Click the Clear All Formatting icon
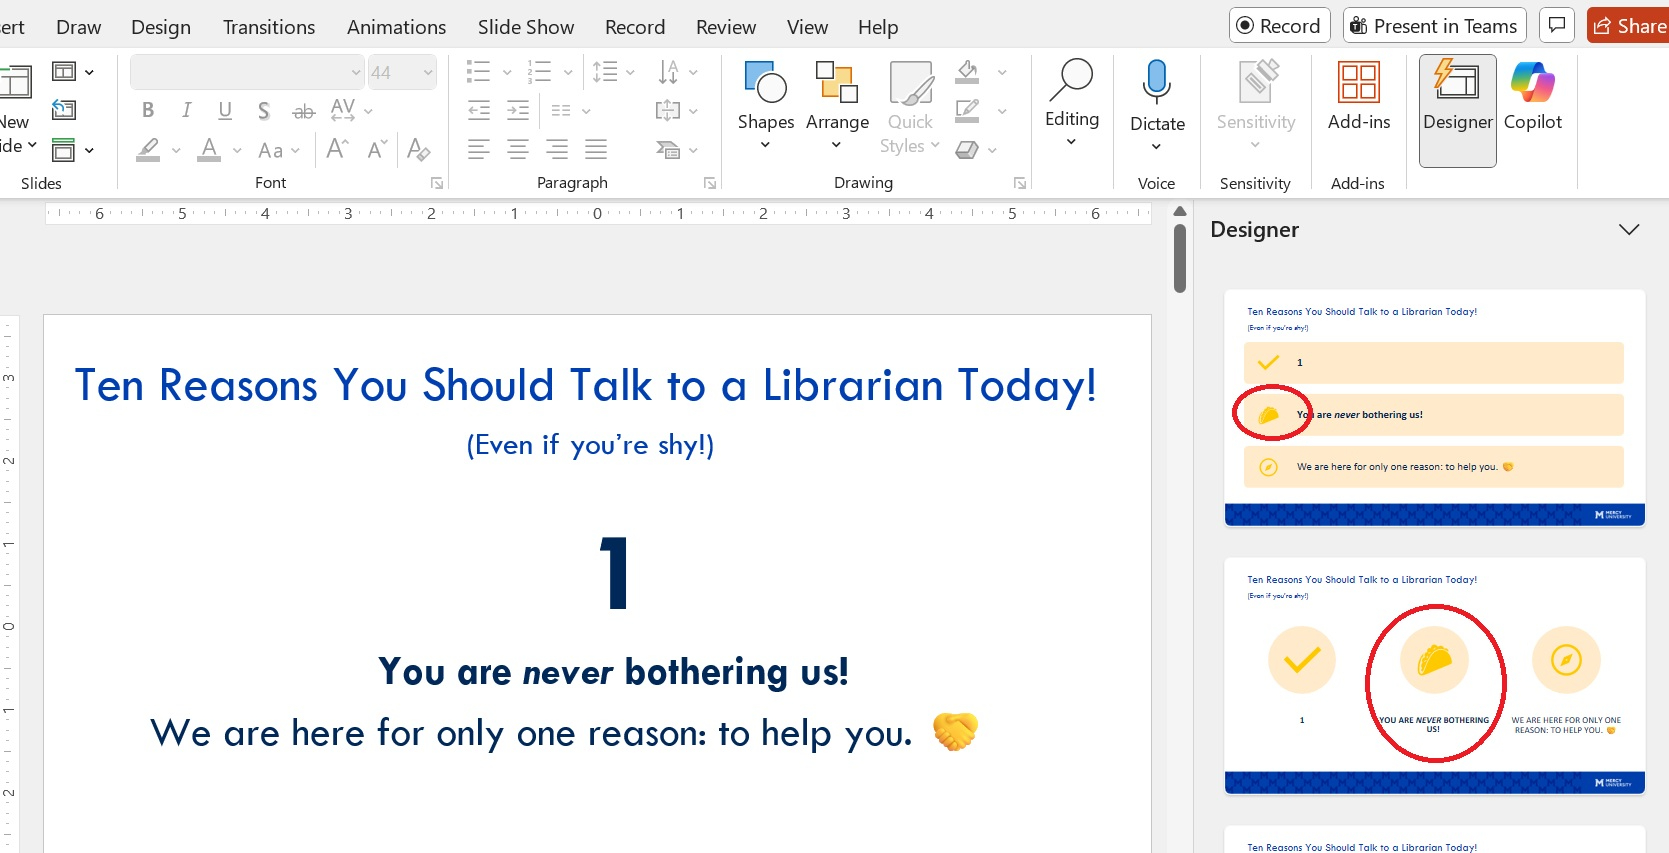The height and width of the screenshot is (853, 1669). tap(419, 150)
